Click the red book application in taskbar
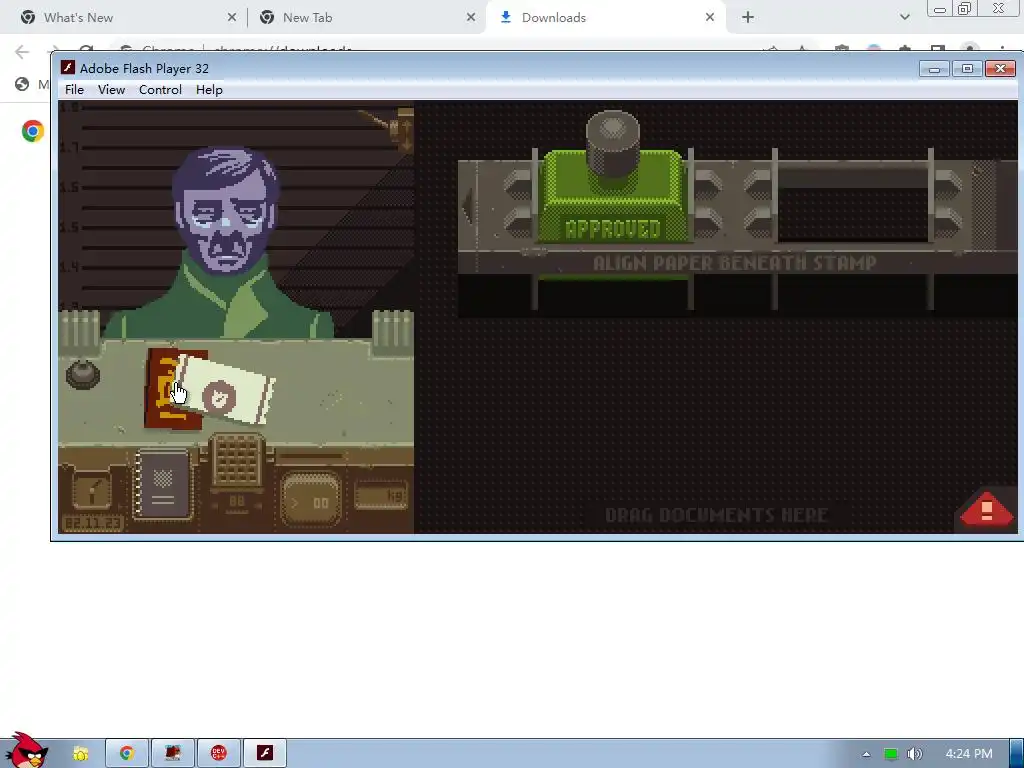 click(x=173, y=754)
